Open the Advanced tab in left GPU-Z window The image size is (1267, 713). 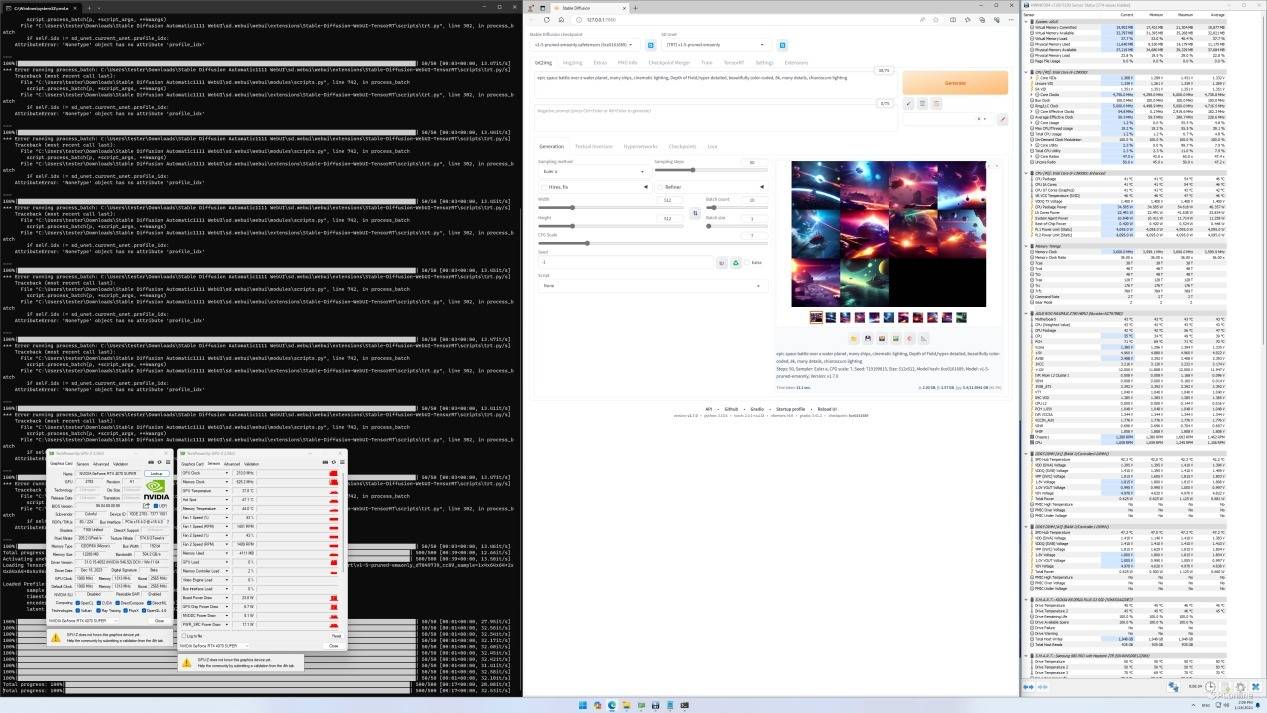click(x=101, y=463)
